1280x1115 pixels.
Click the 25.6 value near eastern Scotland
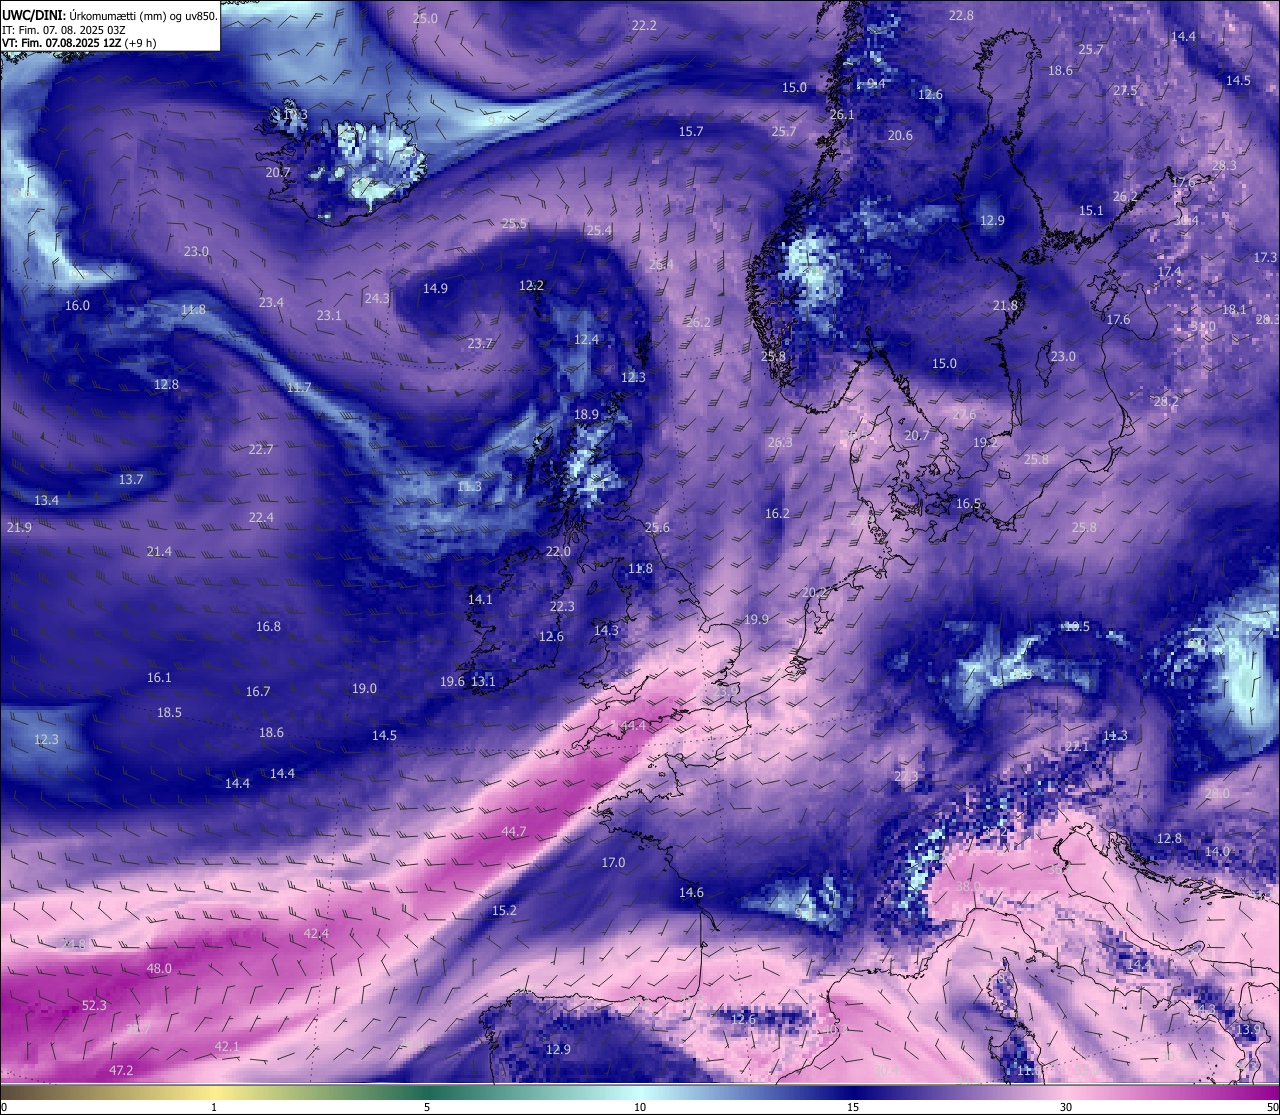[x=657, y=528]
